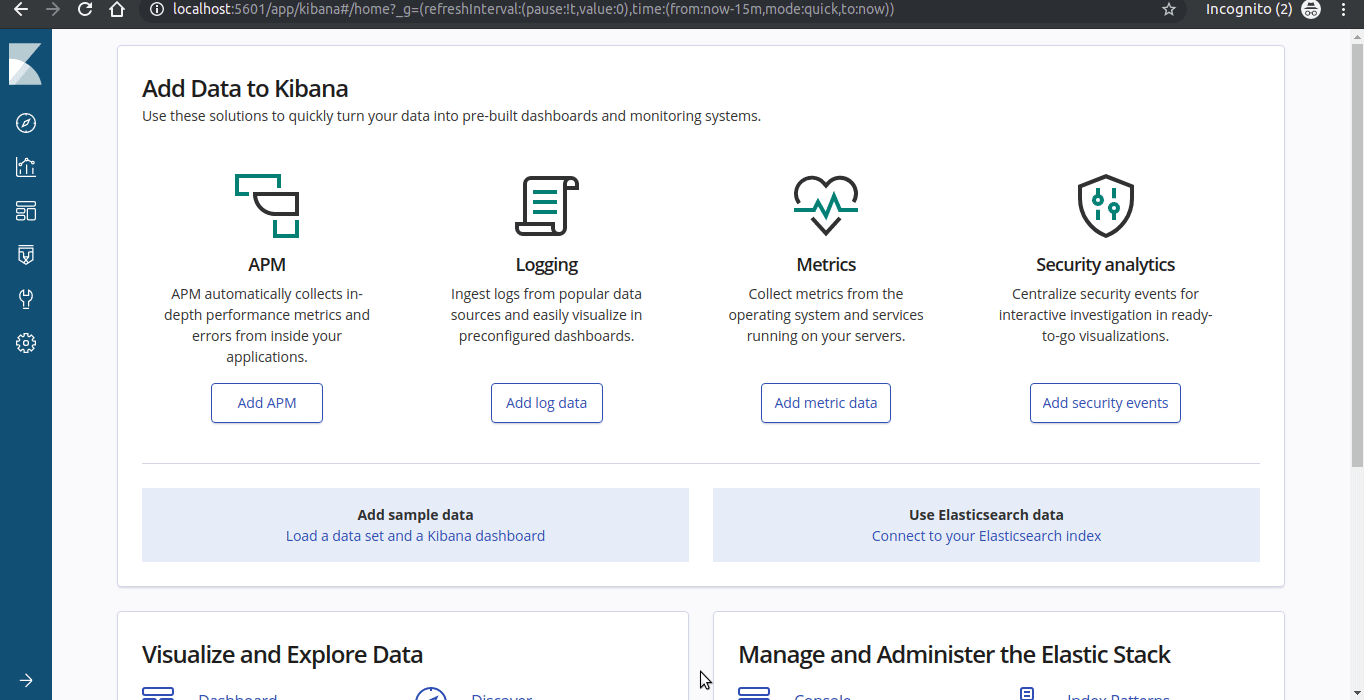Click the Add APM button
Screen dimensions: 1364x700
coord(267,403)
